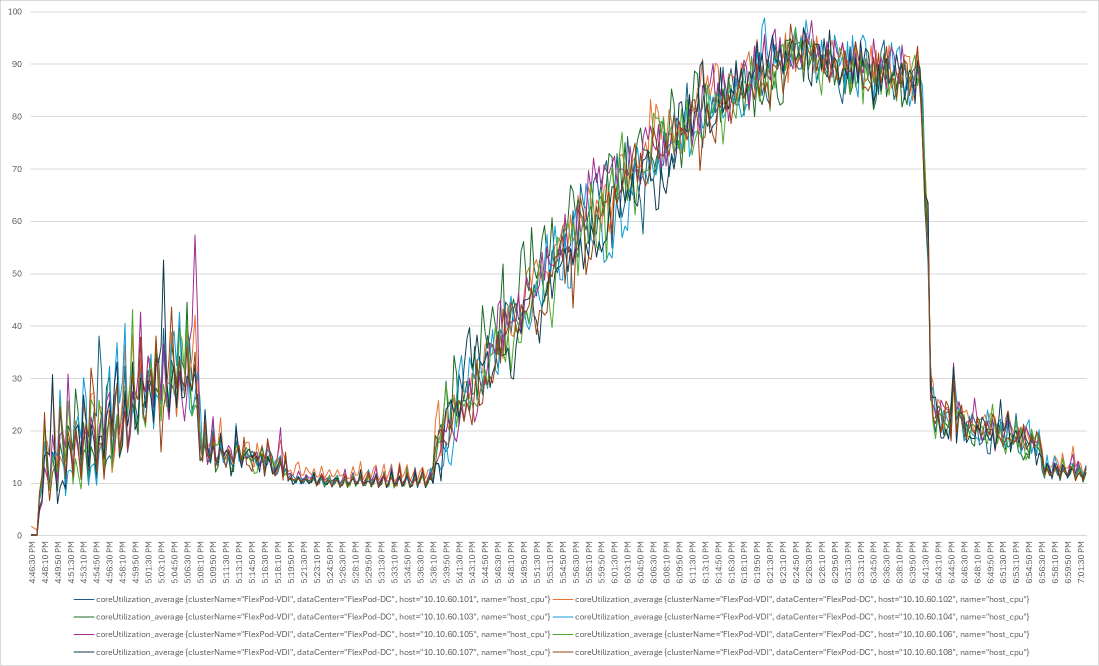Click the 4:46:30 PM time axis label
The image size is (1099, 666).
point(32,562)
